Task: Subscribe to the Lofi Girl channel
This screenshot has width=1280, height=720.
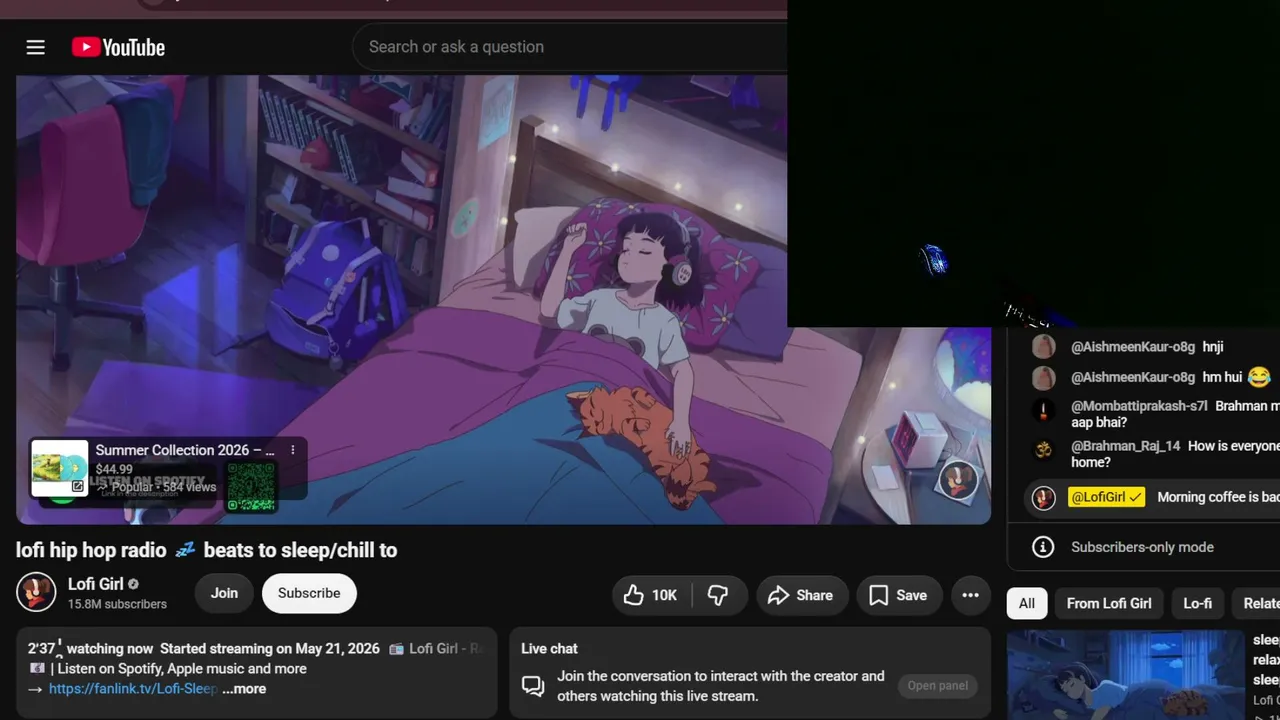Action: 309,593
